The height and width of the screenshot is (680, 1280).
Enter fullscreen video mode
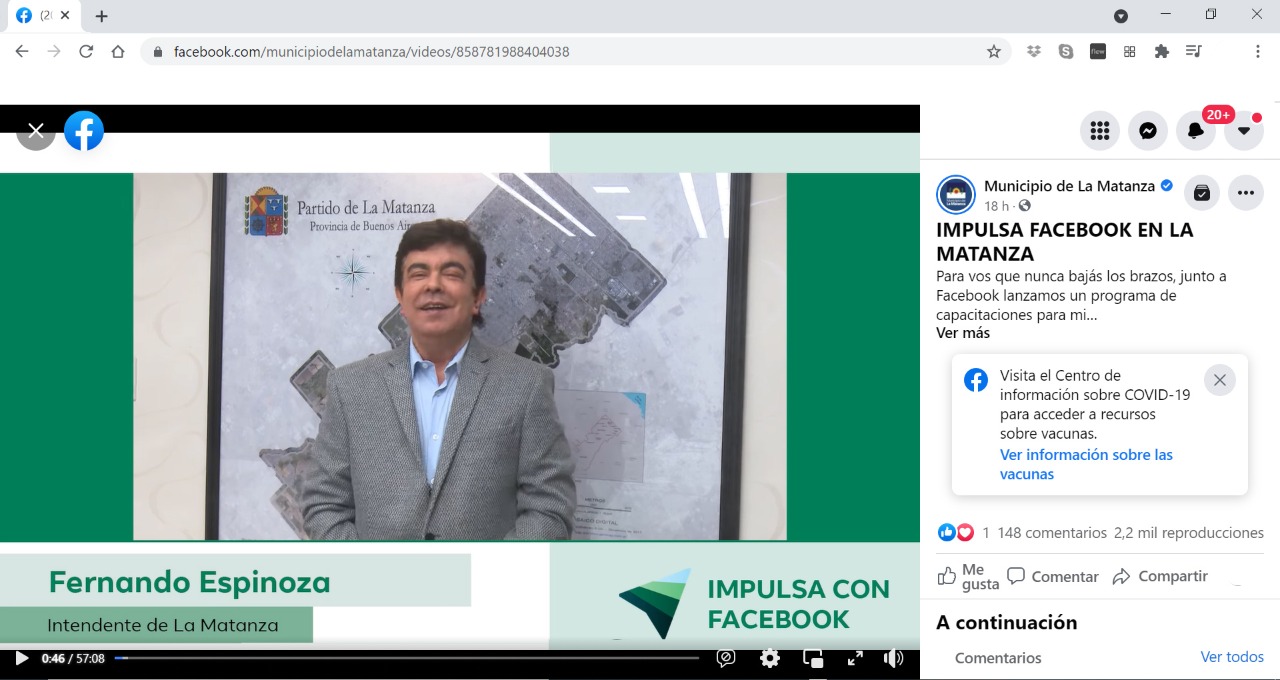[855, 658]
